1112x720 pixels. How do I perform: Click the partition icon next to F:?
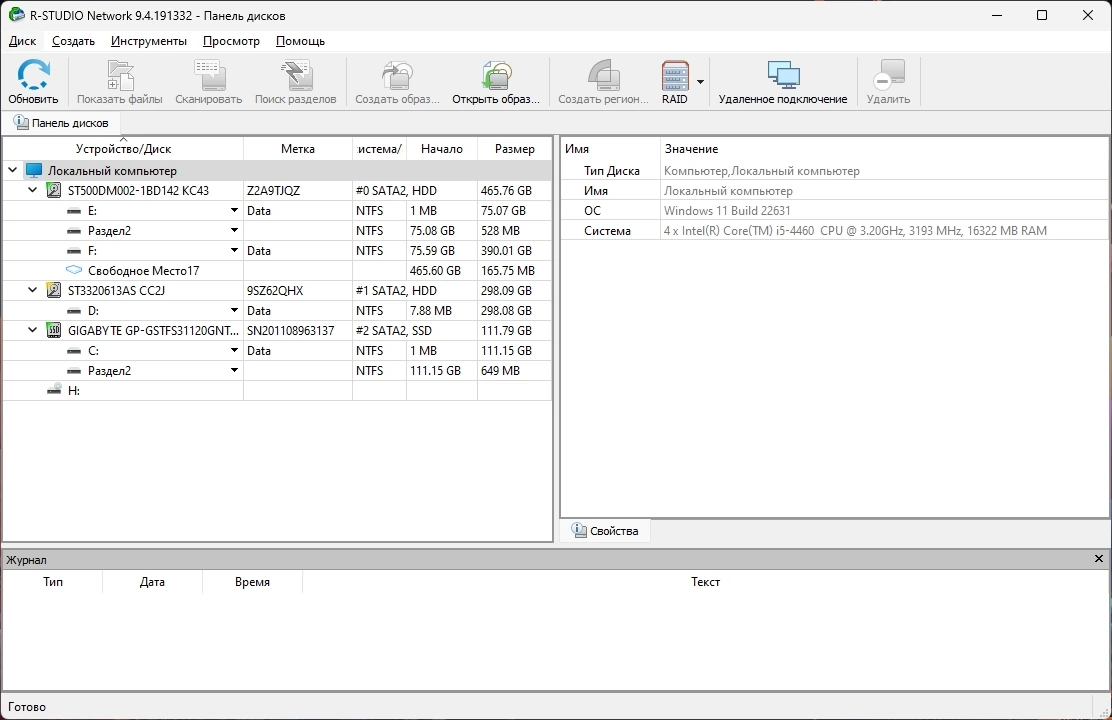74,250
